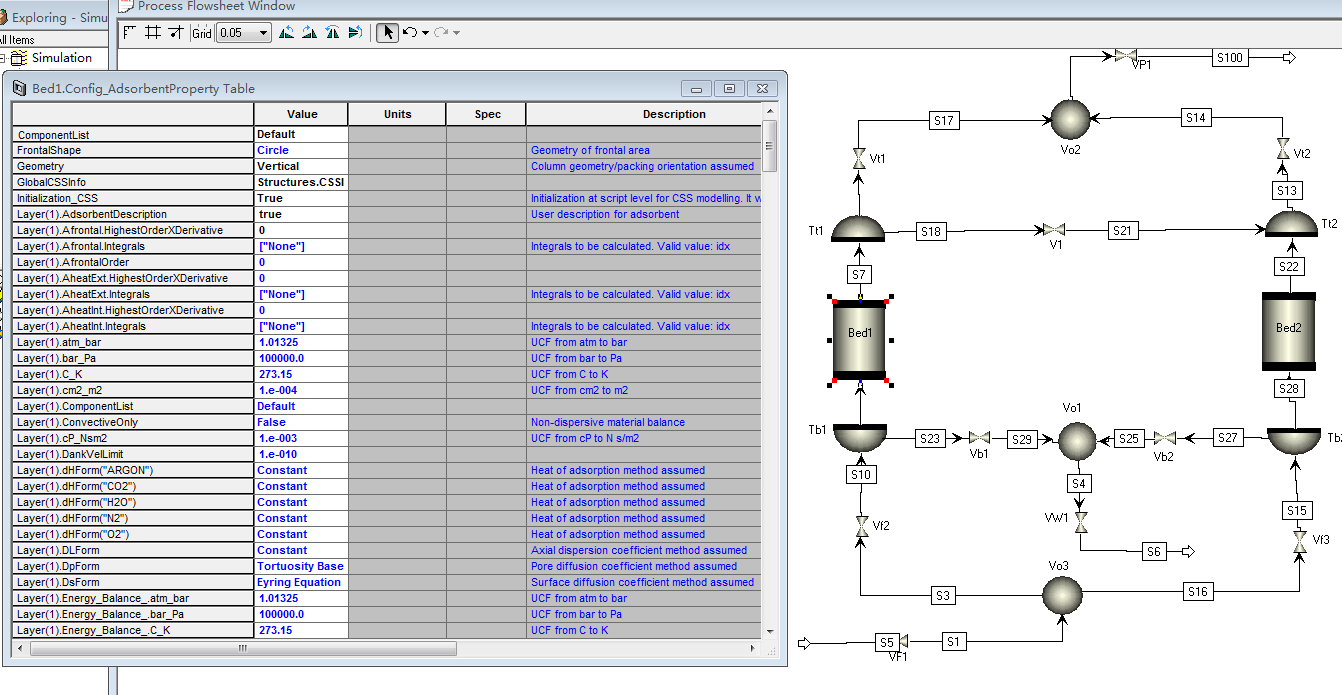
Task: Click the Description column header
Action: [673, 114]
